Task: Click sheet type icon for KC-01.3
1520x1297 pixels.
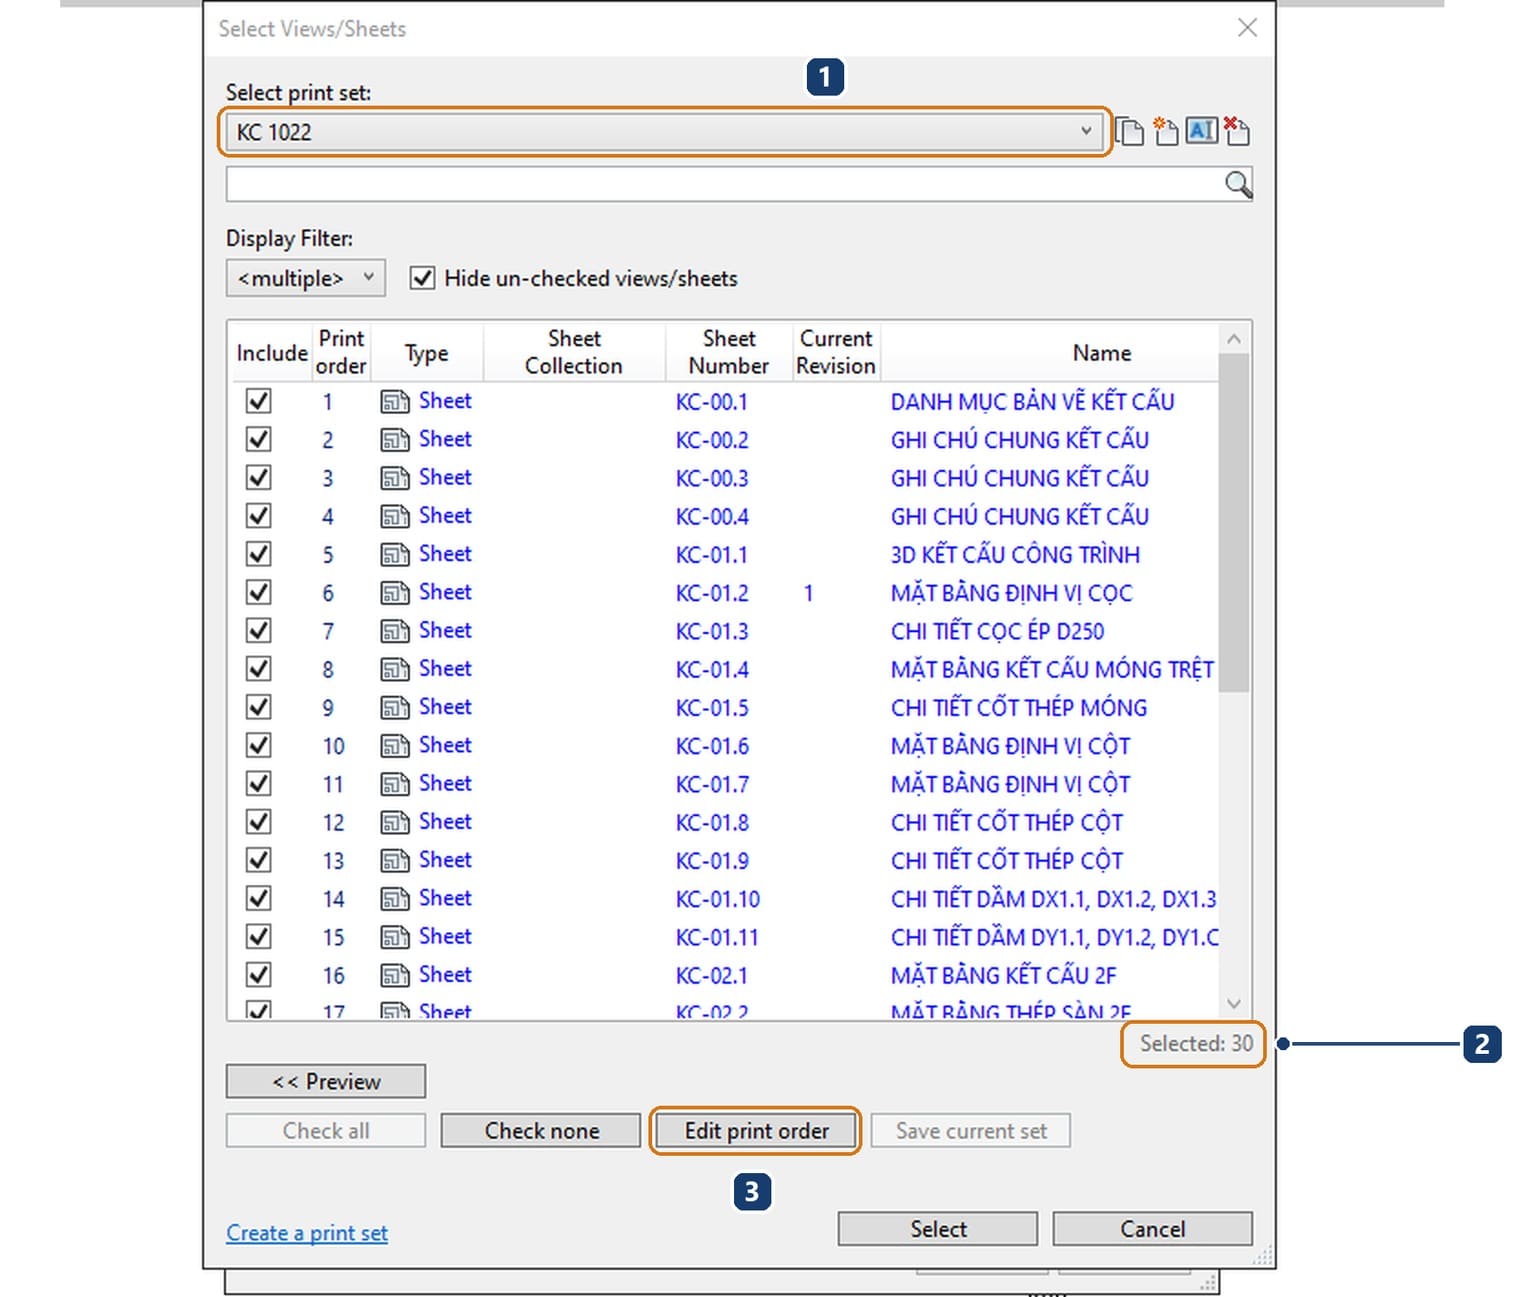Action: [x=395, y=631]
